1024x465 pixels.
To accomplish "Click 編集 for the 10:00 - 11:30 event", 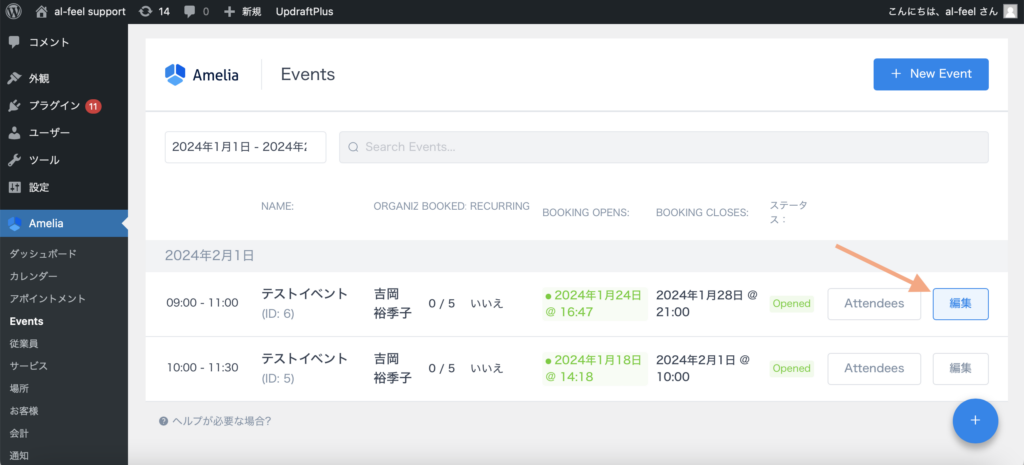I will coord(960,368).
